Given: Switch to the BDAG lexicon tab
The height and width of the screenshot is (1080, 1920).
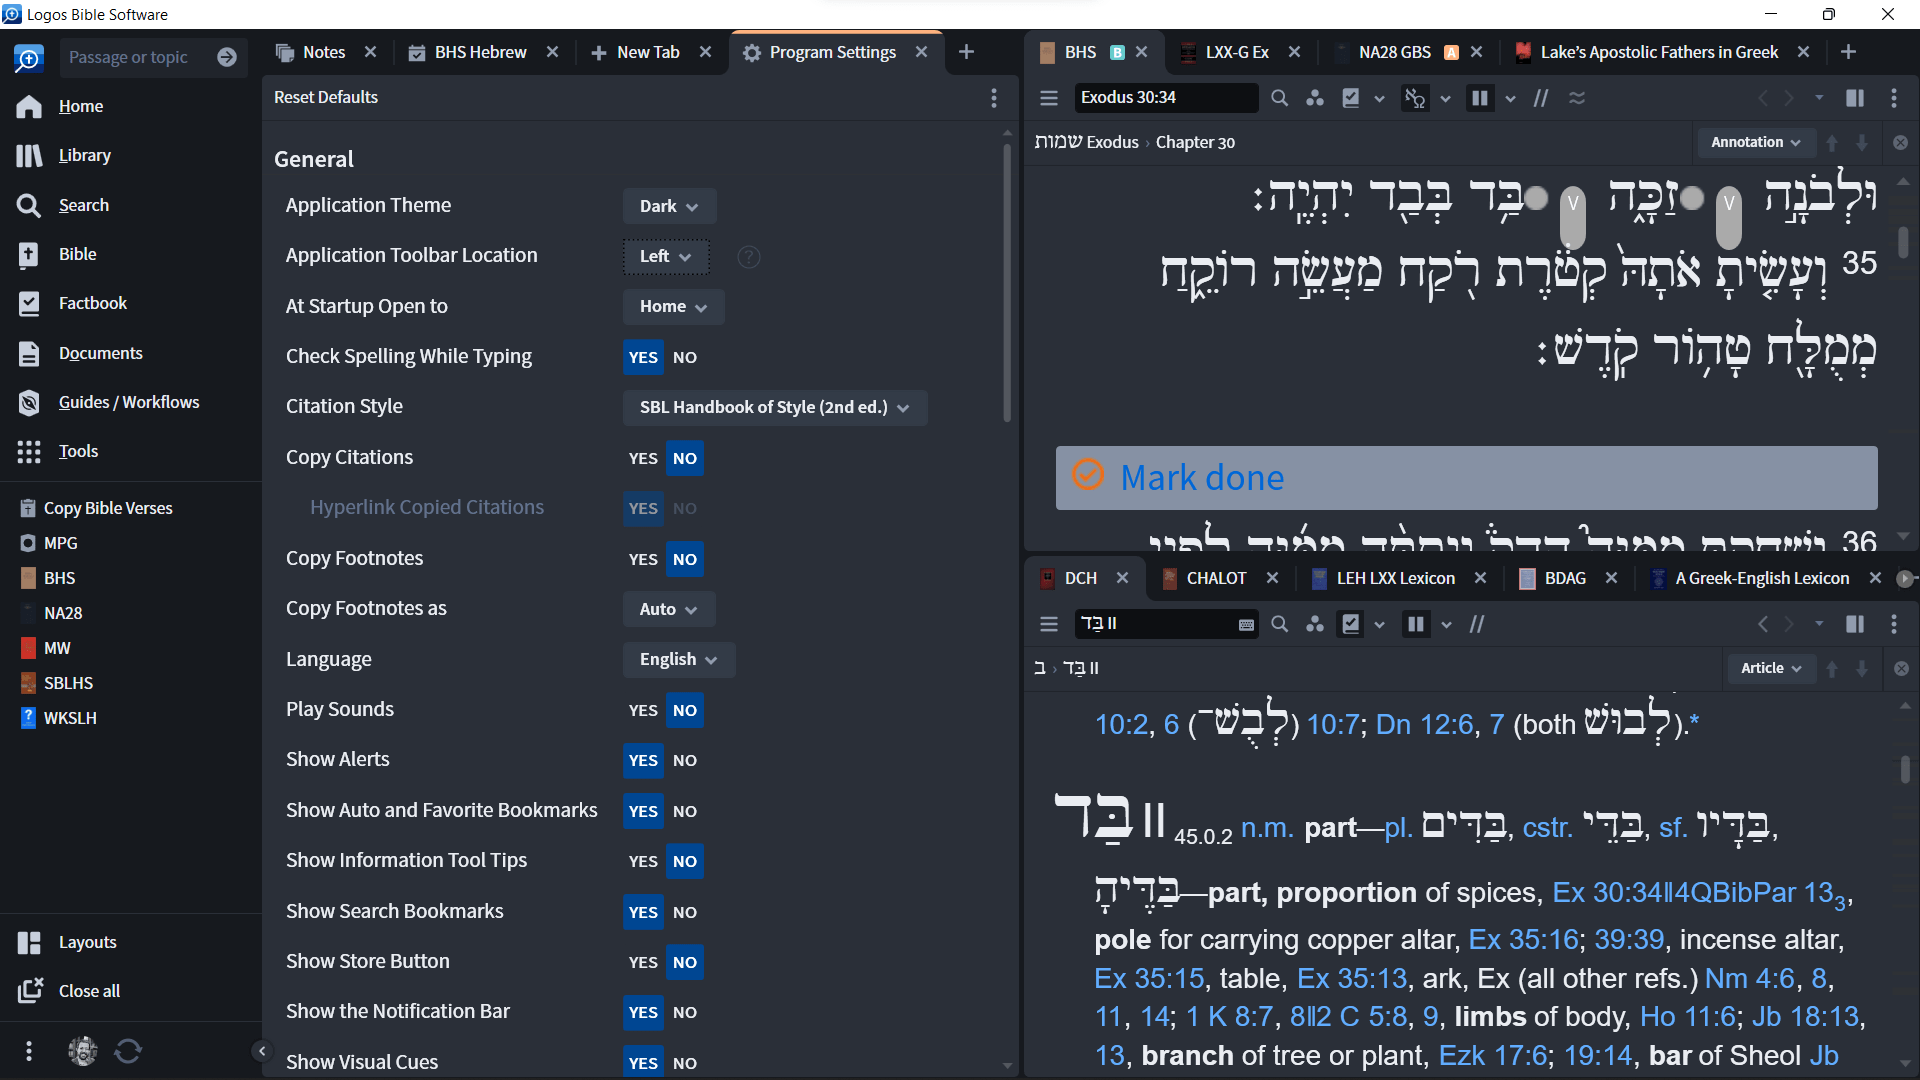Looking at the screenshot, I should tap(1564, 578).
